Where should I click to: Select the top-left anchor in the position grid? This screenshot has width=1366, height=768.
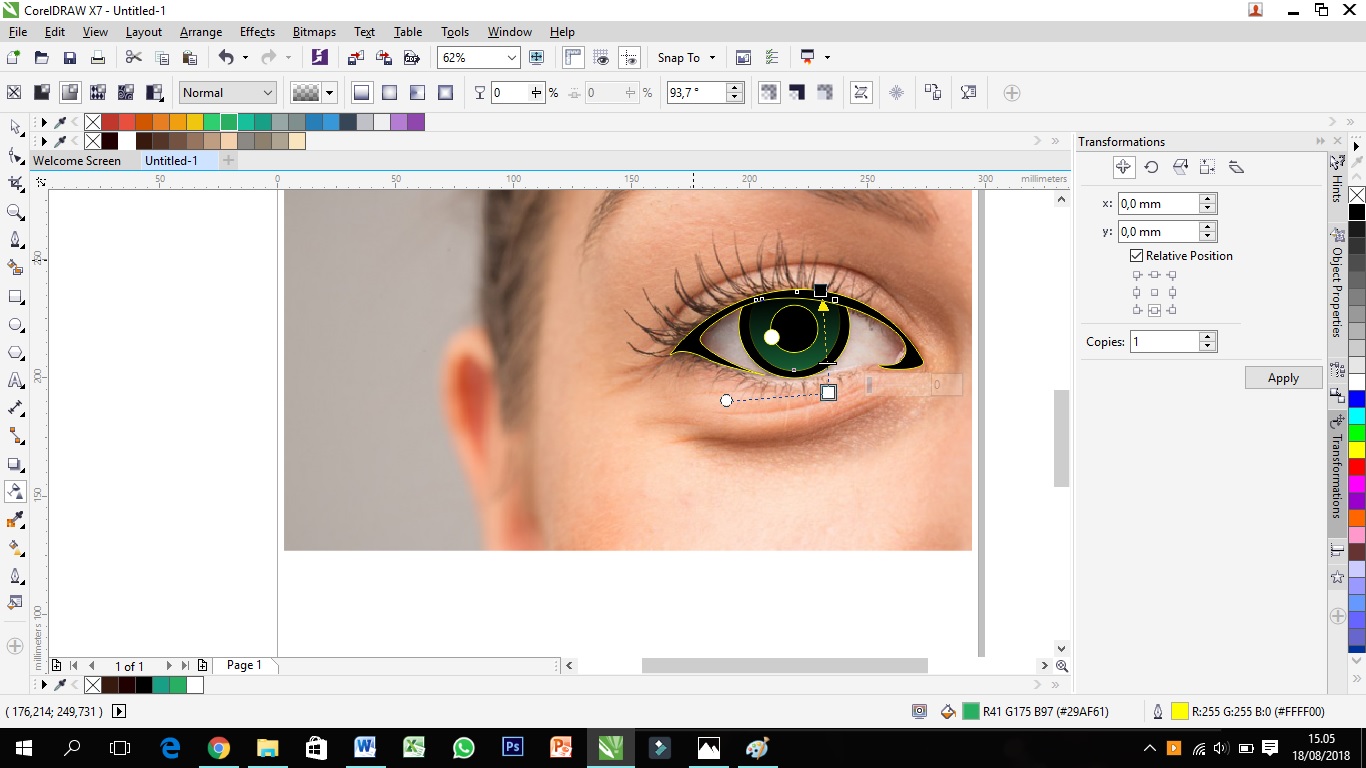coord(1137,275)
